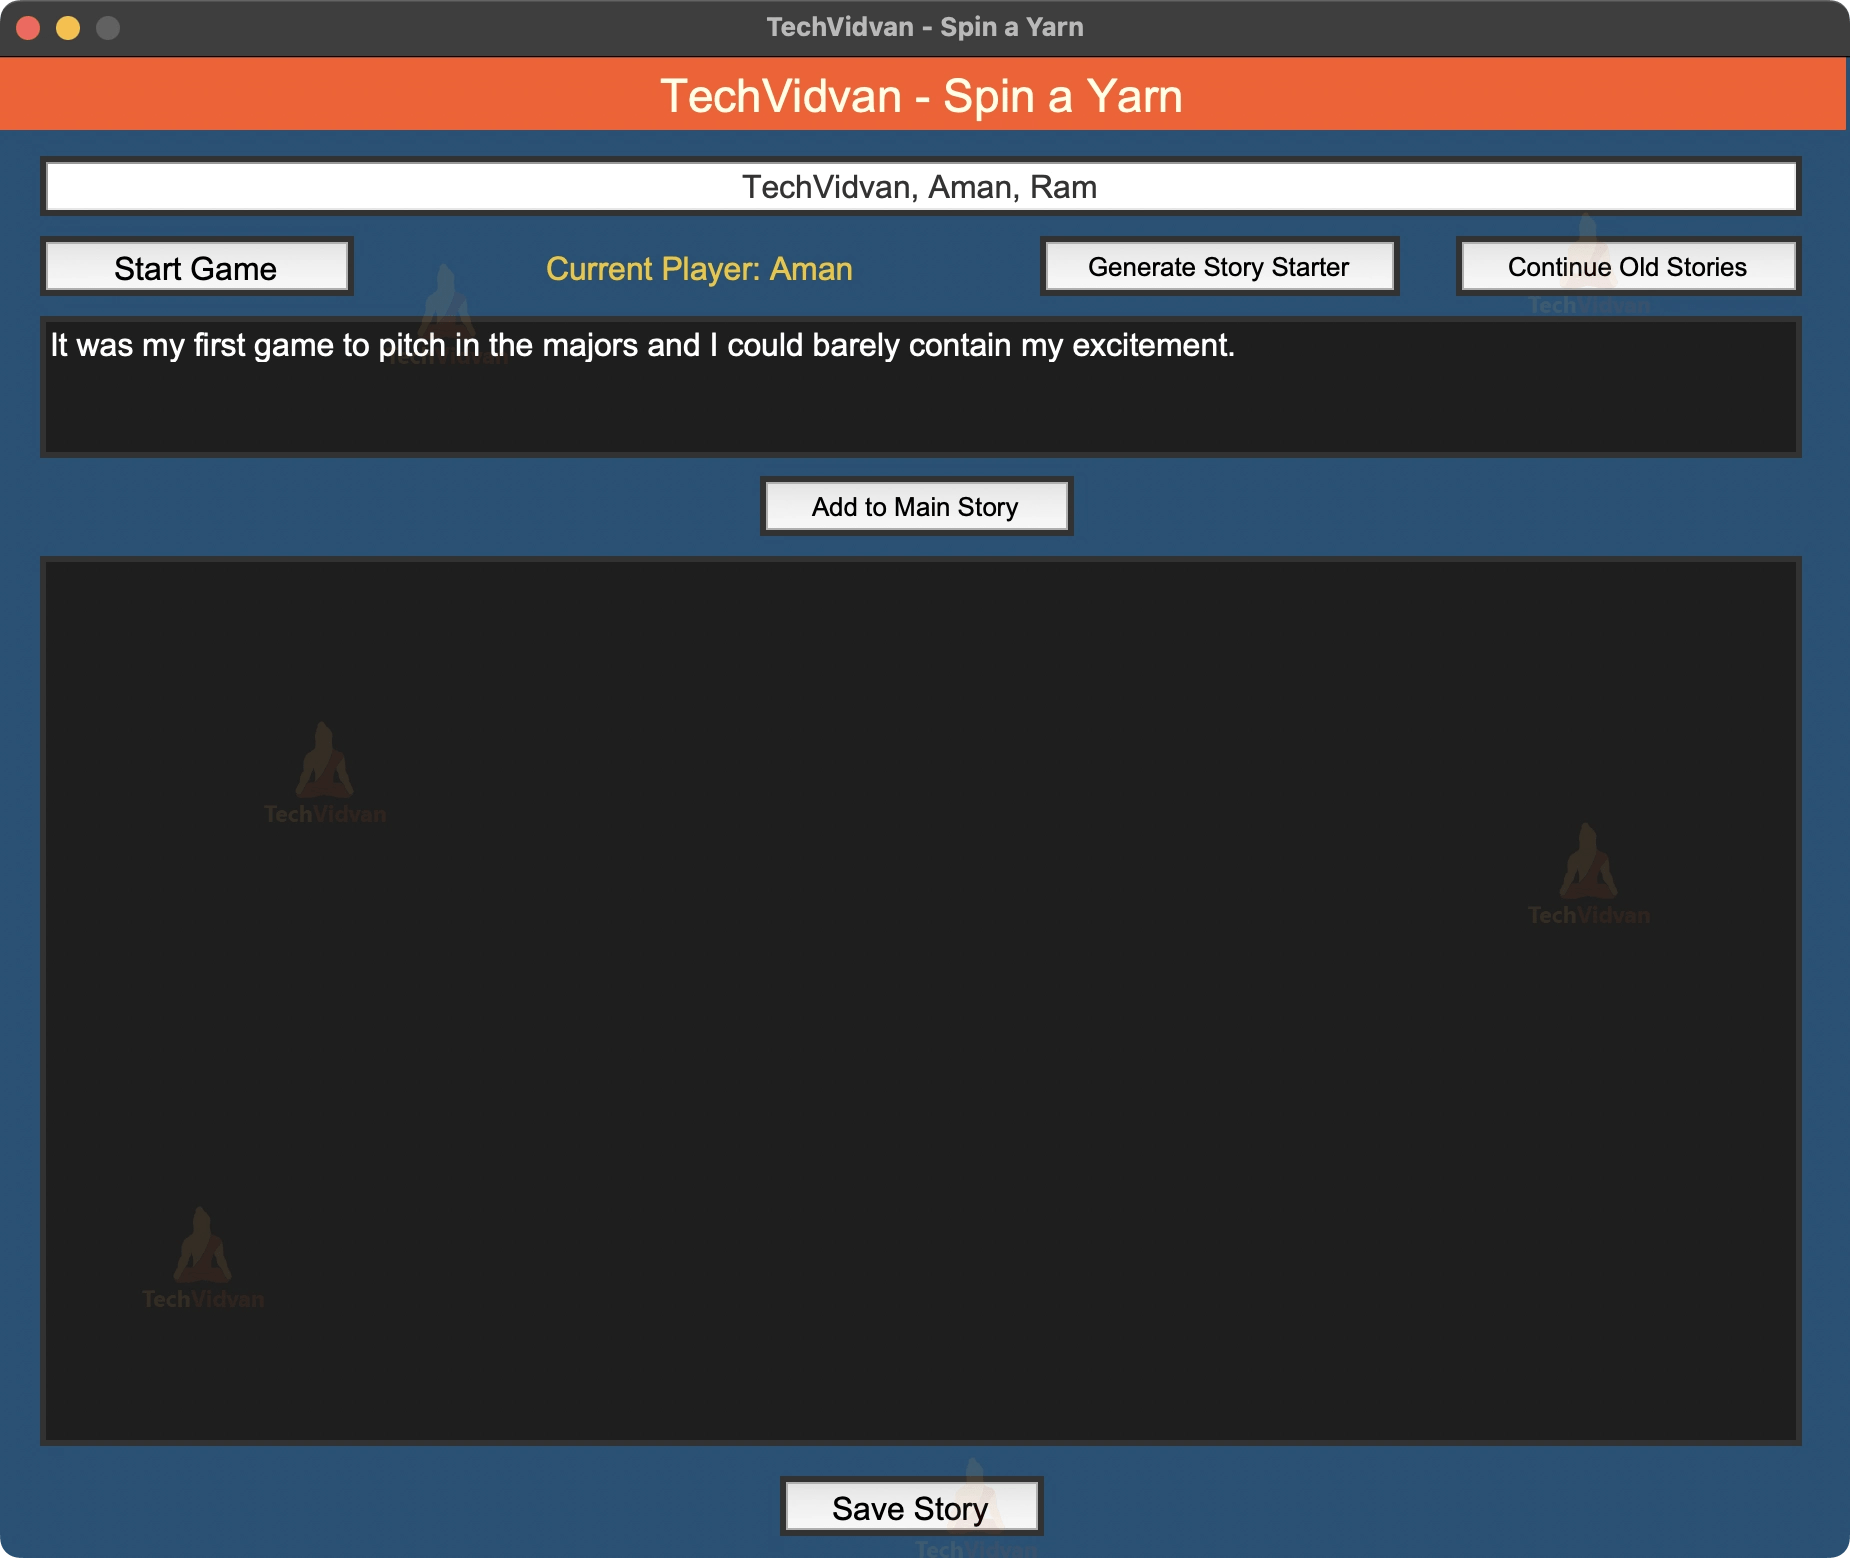Viewport: 1850px width, 1558px height.
Task: Click the TechVidvan - Spin a Yarn banner
Action: click(924, 96)
